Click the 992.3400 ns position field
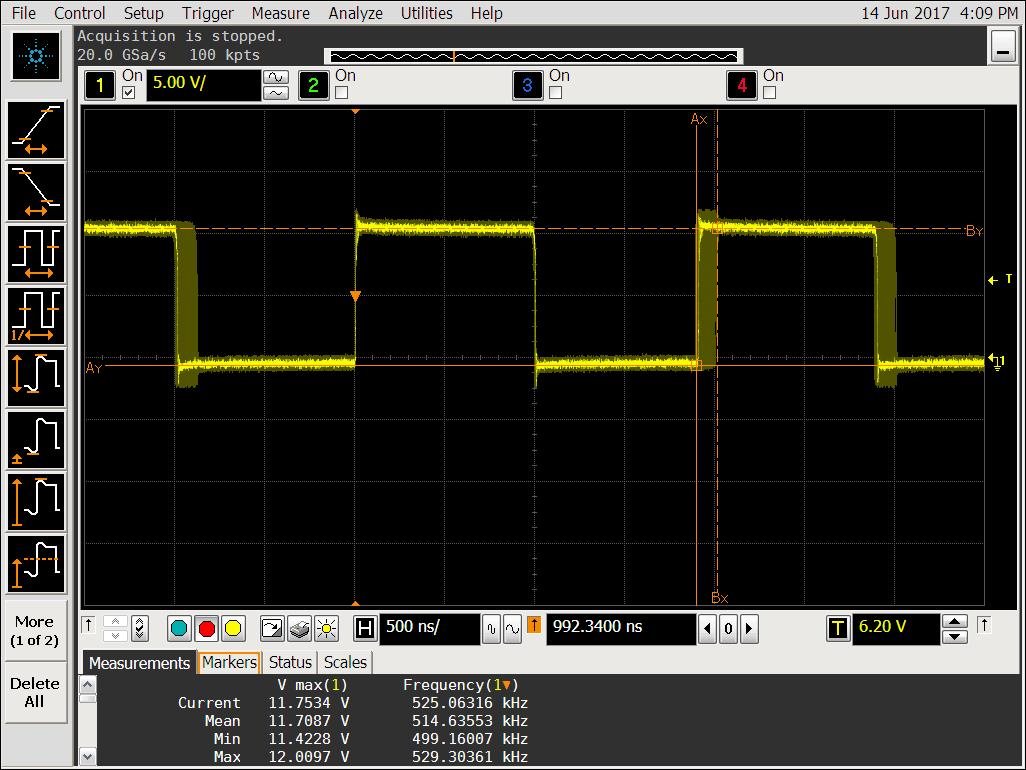 tap(621, 629)
